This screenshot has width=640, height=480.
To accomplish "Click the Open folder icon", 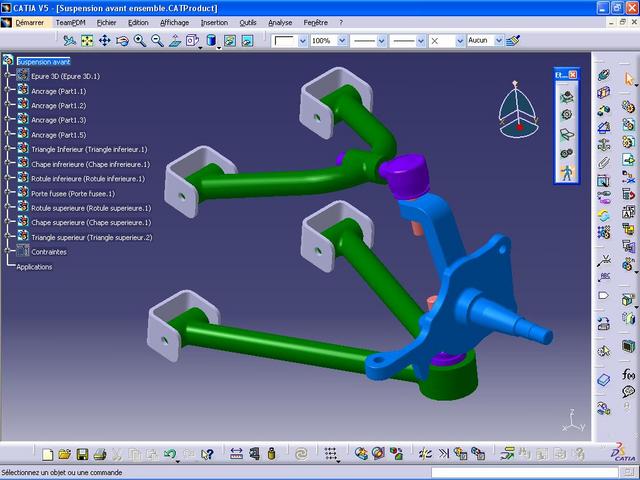I will tap(64, 454).
